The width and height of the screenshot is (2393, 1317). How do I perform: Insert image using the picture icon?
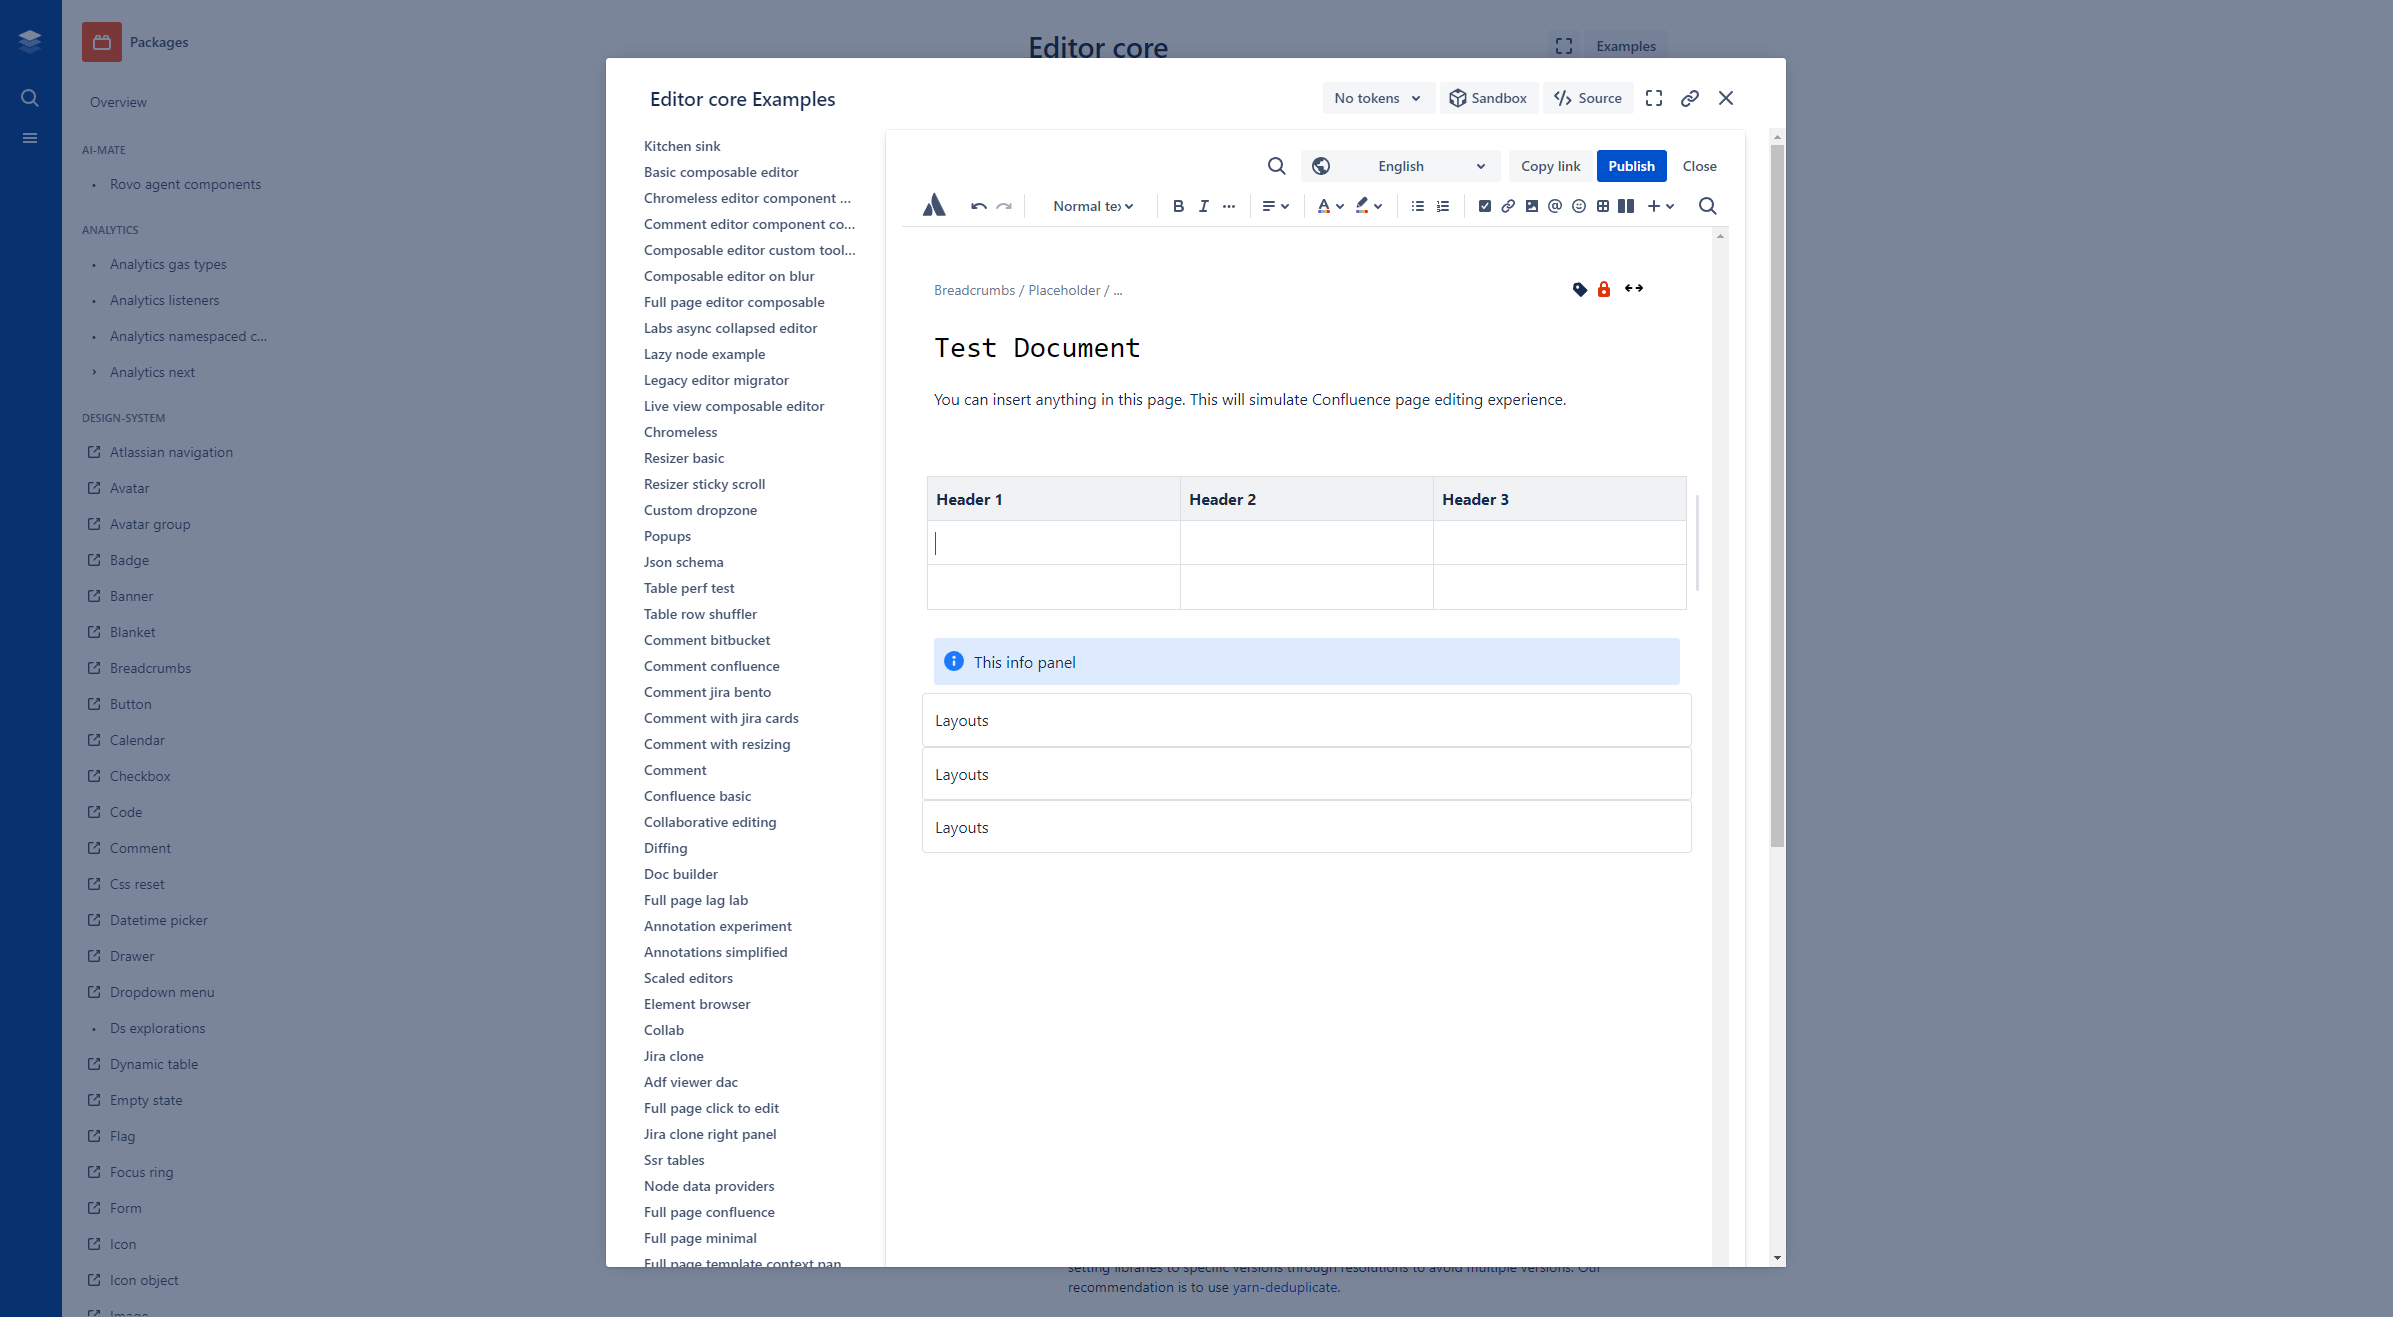pyautogui.click(x=1531, y=206)
